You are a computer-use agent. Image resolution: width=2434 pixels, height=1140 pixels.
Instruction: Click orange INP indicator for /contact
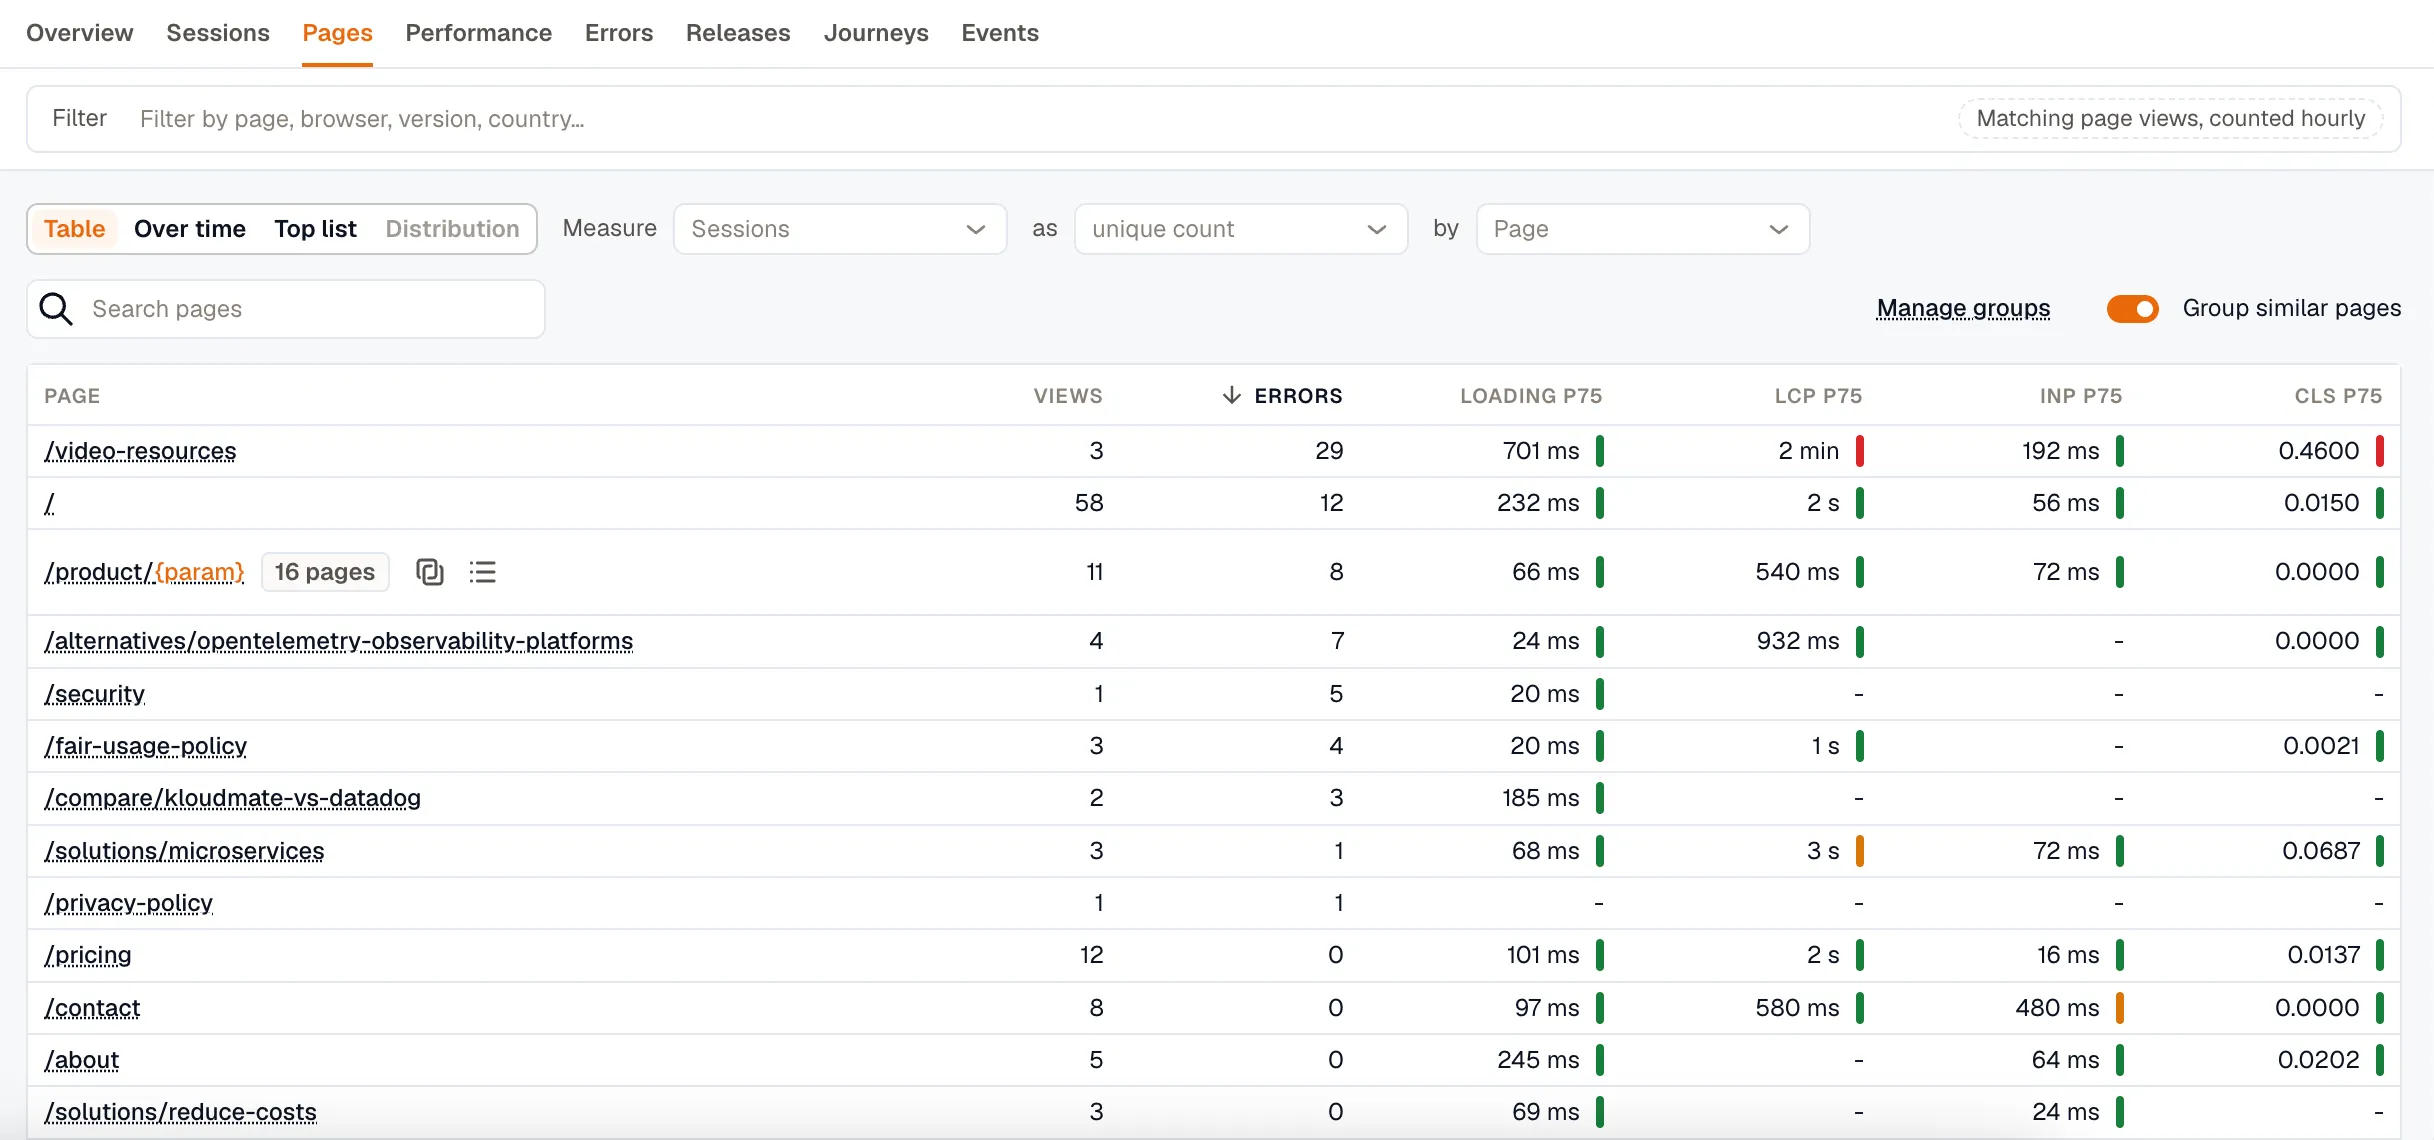click(x=2120, y=1008)
